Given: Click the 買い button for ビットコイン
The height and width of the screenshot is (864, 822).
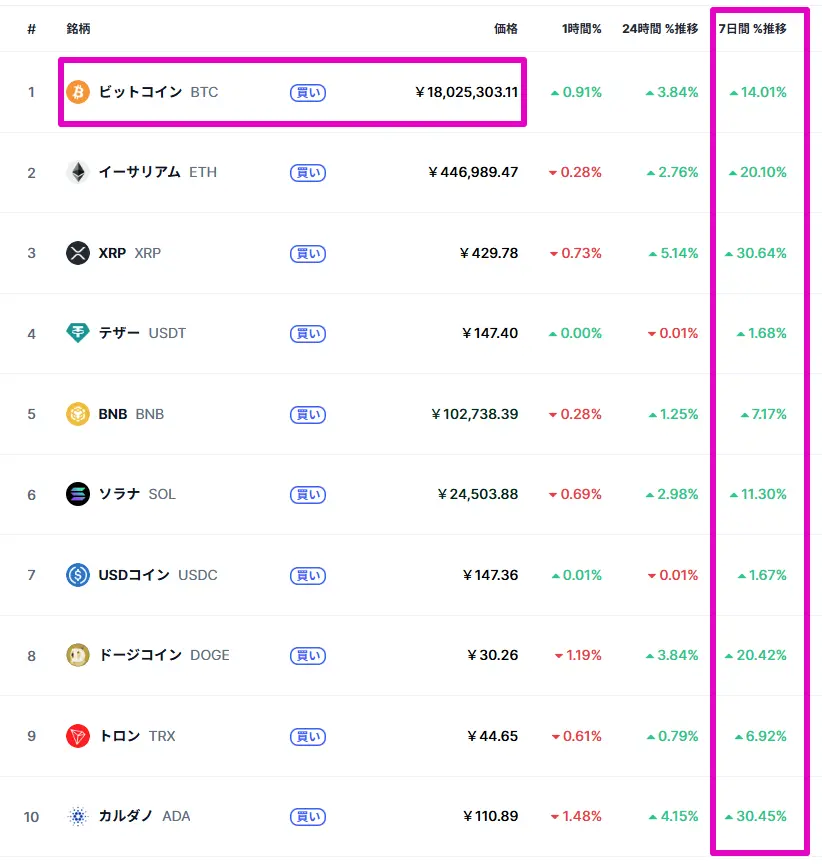Looking at the screenshot, I should tap(308, 93).
